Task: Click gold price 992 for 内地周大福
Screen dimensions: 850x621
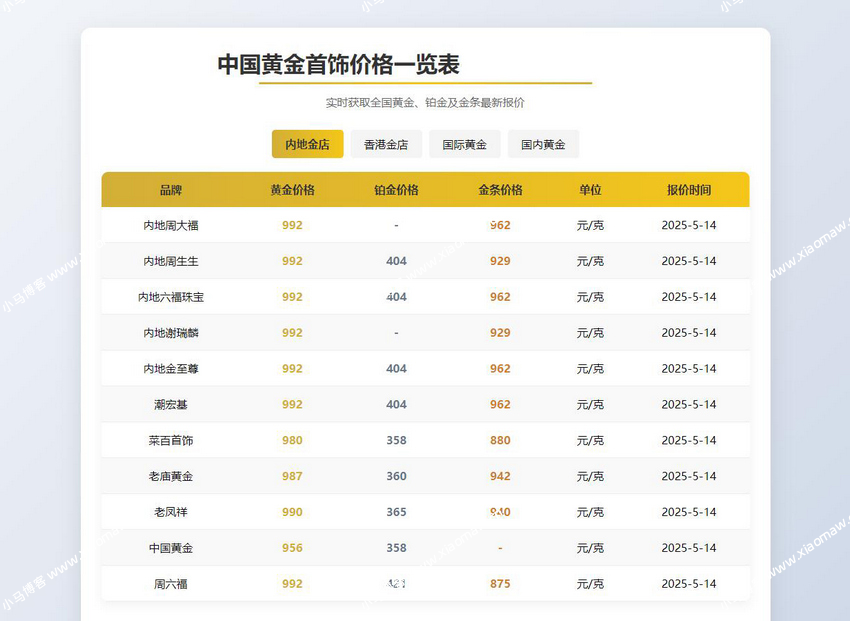Action: (292, 225)
